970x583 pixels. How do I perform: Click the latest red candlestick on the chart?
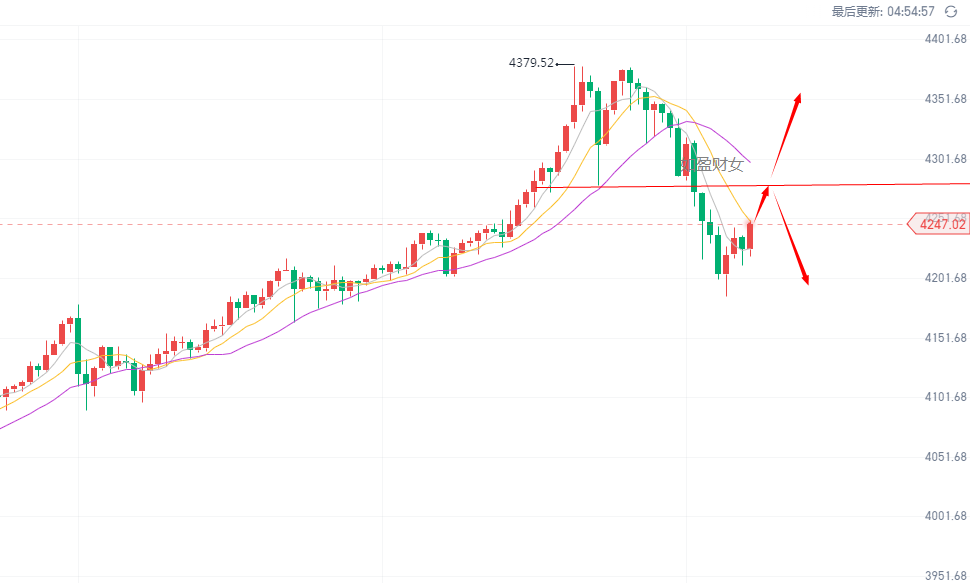(x=750, y=236)
